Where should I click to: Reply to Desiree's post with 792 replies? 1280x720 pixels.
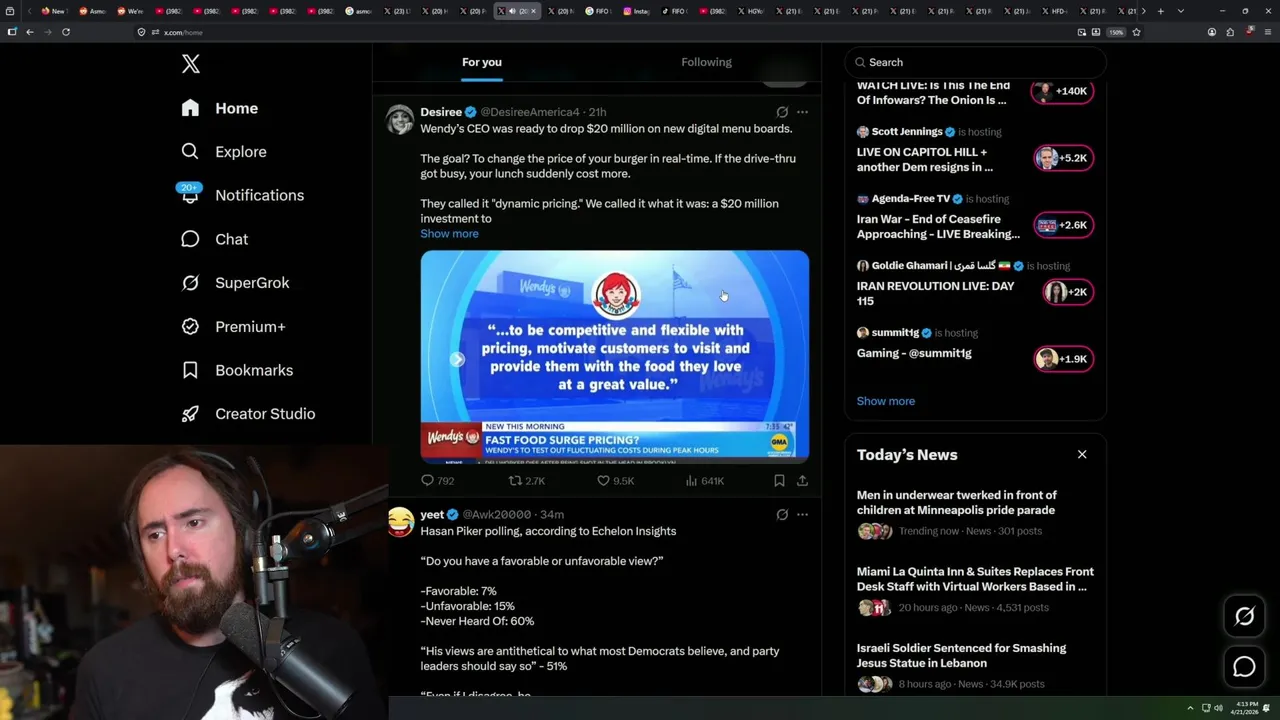coord(437,481)
